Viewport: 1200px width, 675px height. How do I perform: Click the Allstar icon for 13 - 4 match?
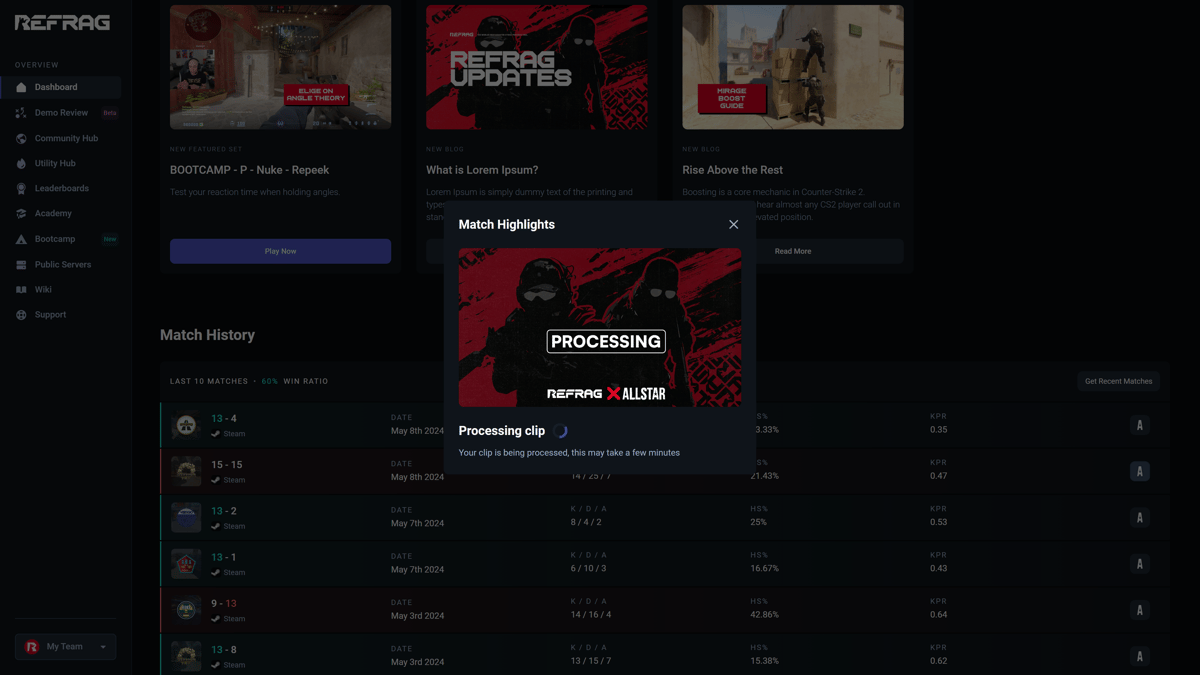point(1139,425)
